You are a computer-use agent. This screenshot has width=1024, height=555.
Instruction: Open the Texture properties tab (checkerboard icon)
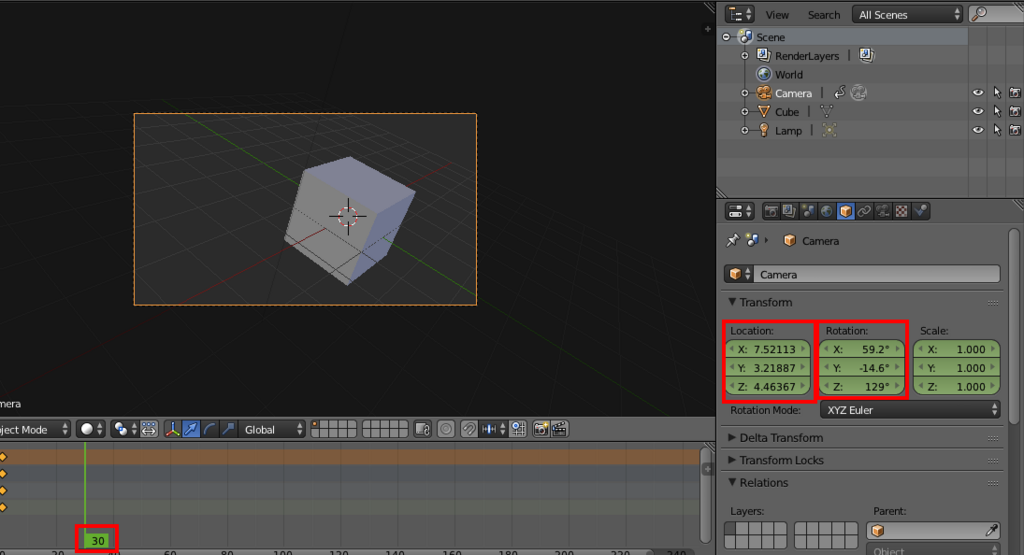point(902,211)
